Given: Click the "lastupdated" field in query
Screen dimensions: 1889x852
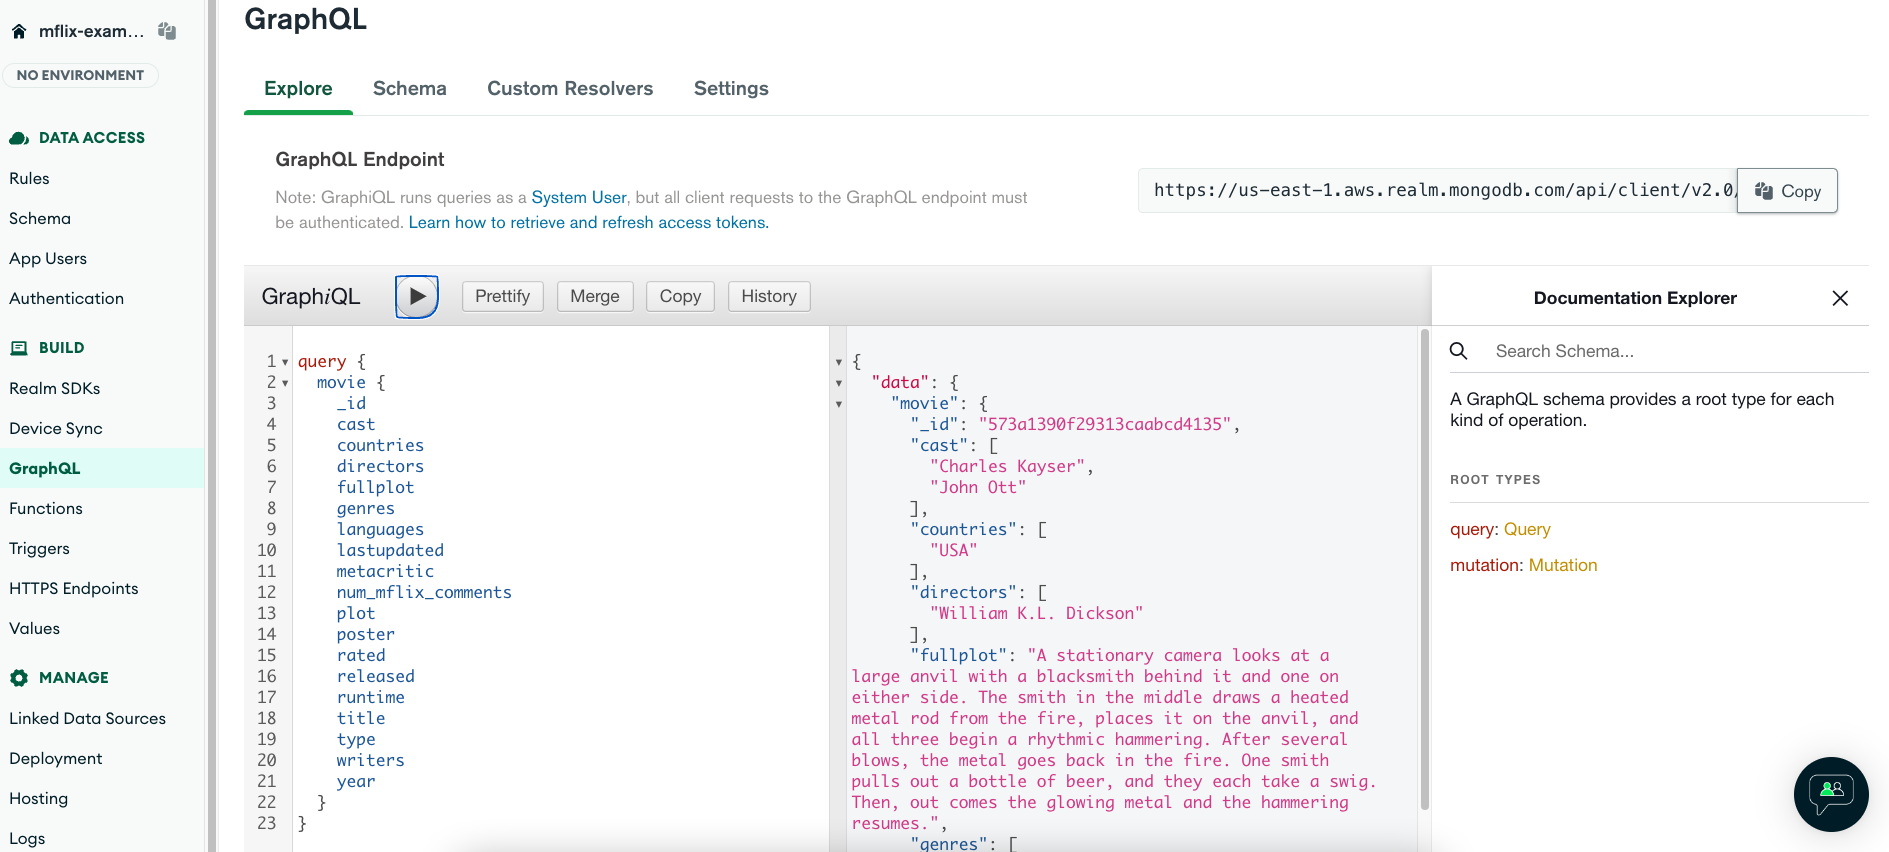Looking at the screenshot, I should coord(390,550).
